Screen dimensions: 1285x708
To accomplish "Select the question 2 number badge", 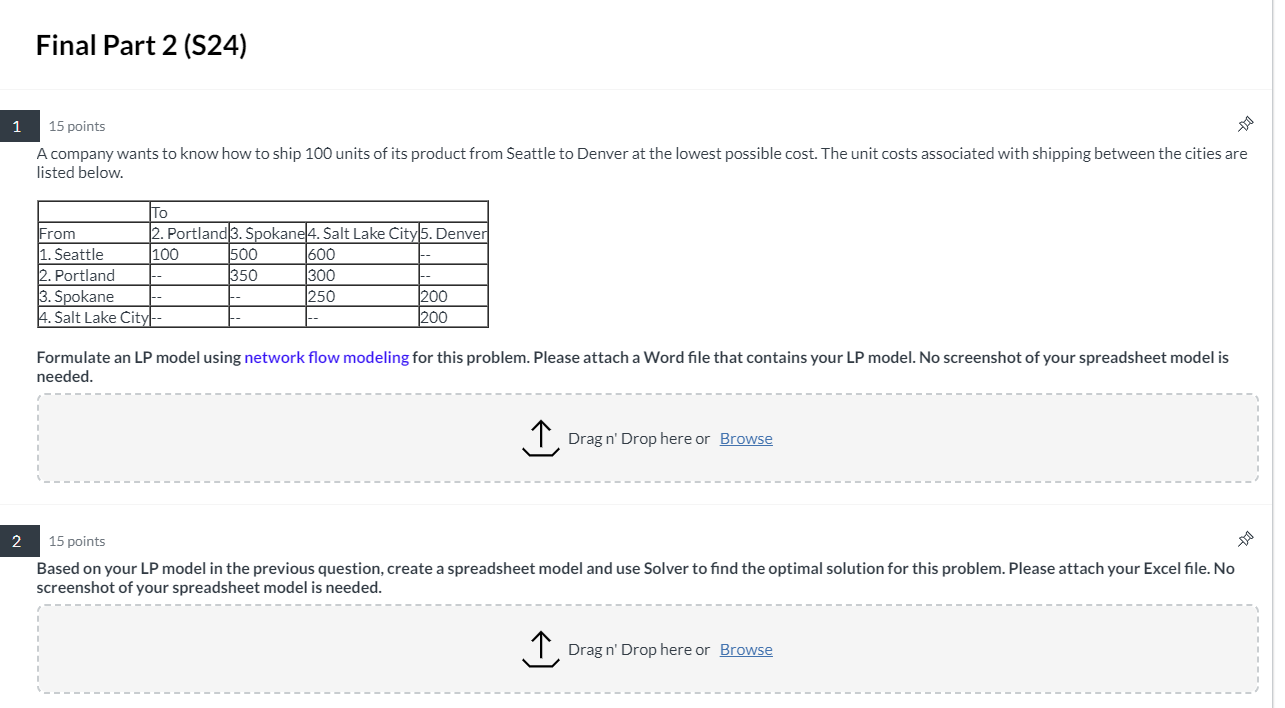I will (x=17, y=540).
